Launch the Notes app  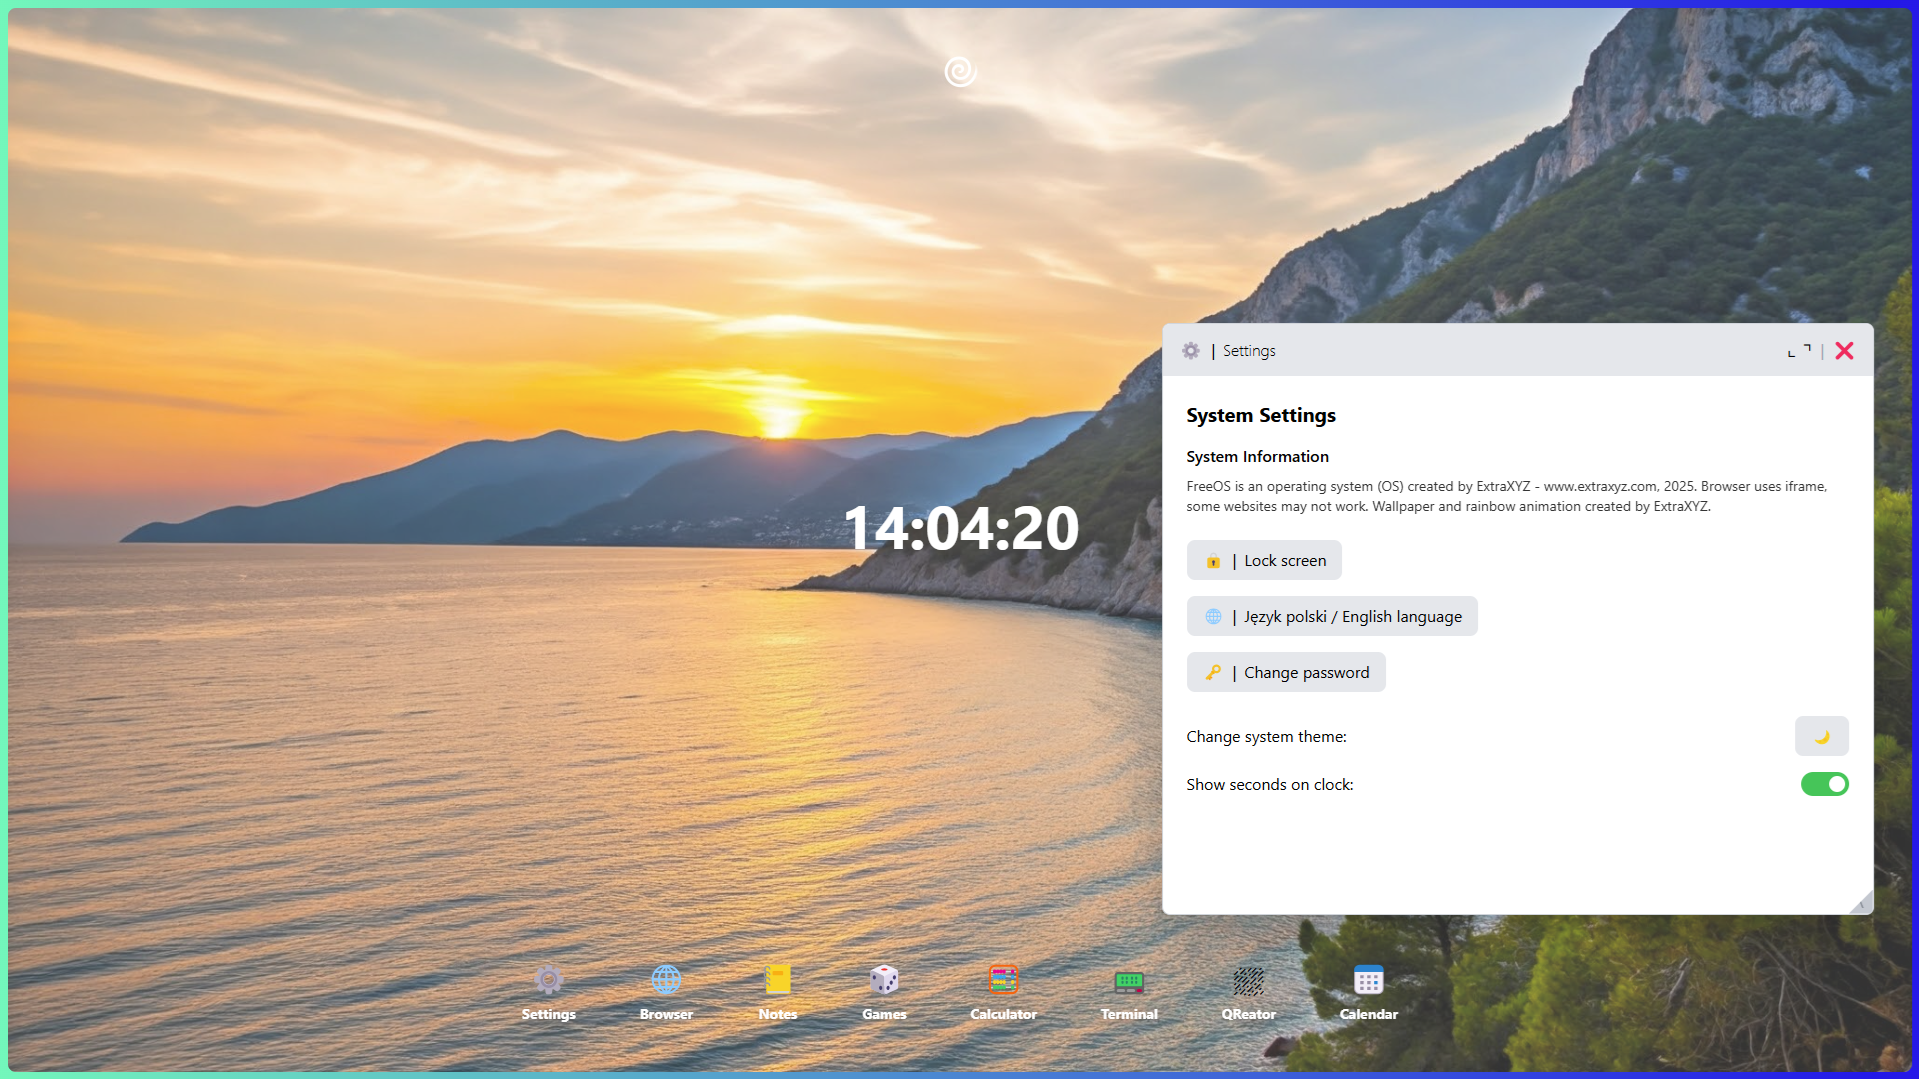tap(776, 979)
